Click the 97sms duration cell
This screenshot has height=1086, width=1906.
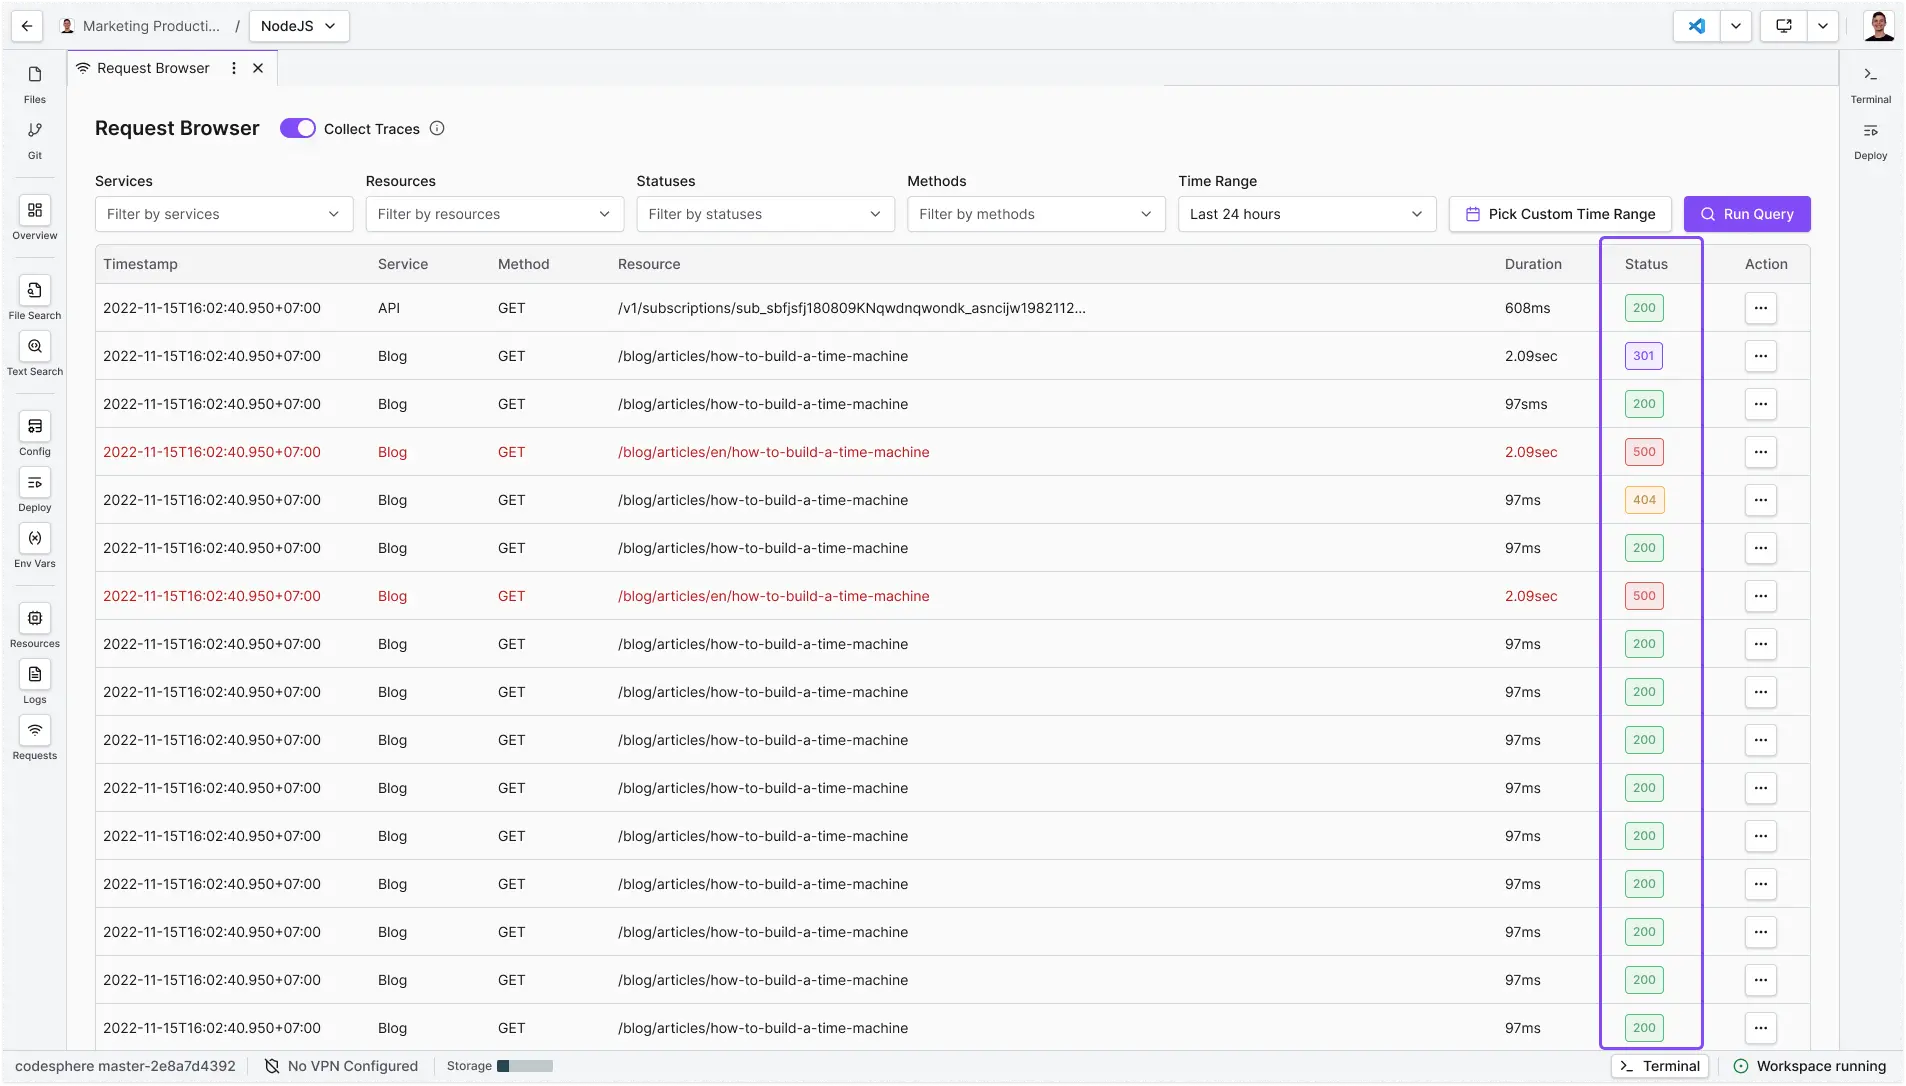tap(1526, 404)
